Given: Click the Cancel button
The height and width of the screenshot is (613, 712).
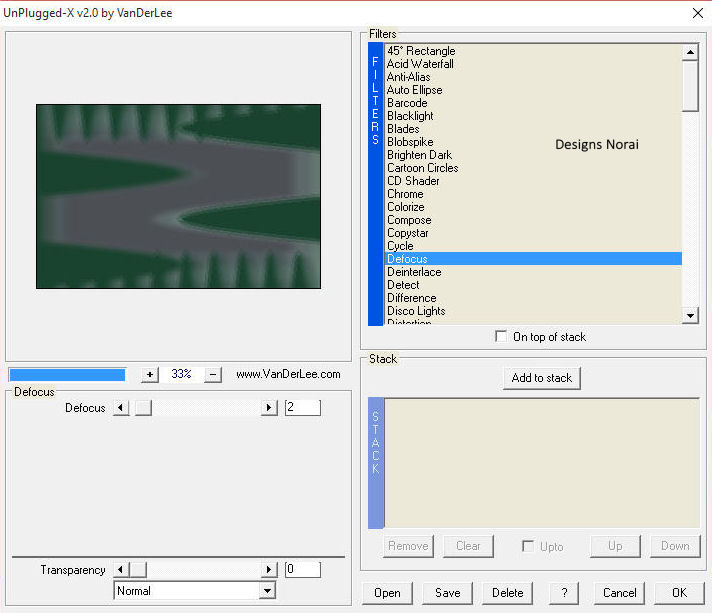Looking at the screenshot, I should pos(619,593).
